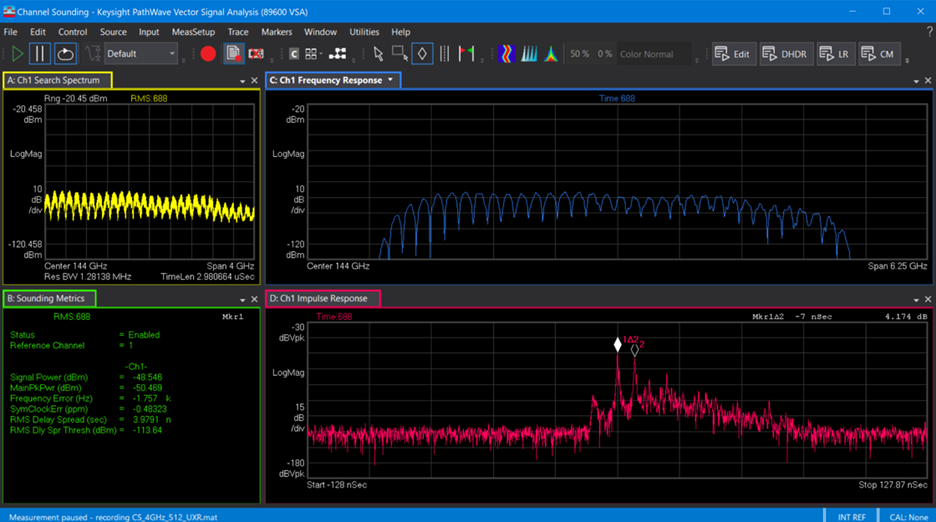Viewport: 936px width, 522px height.
Task: Open the trace layout grid icon
Action: tap(311, 54)
